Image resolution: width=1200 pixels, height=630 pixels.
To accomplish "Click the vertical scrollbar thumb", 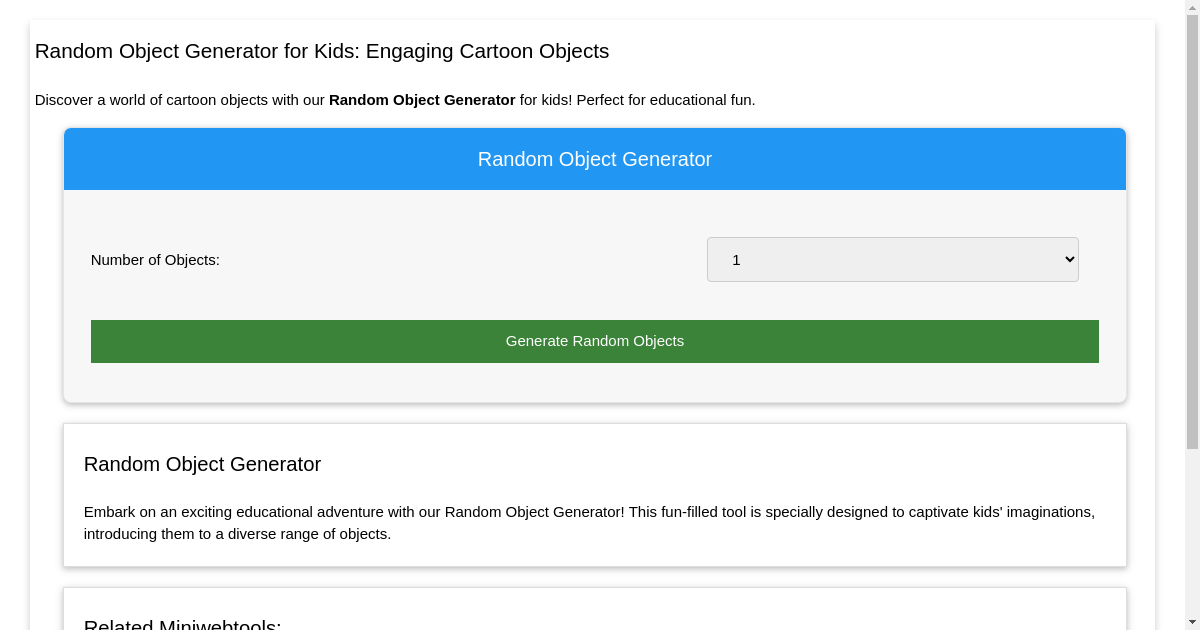I will 1192,230.
